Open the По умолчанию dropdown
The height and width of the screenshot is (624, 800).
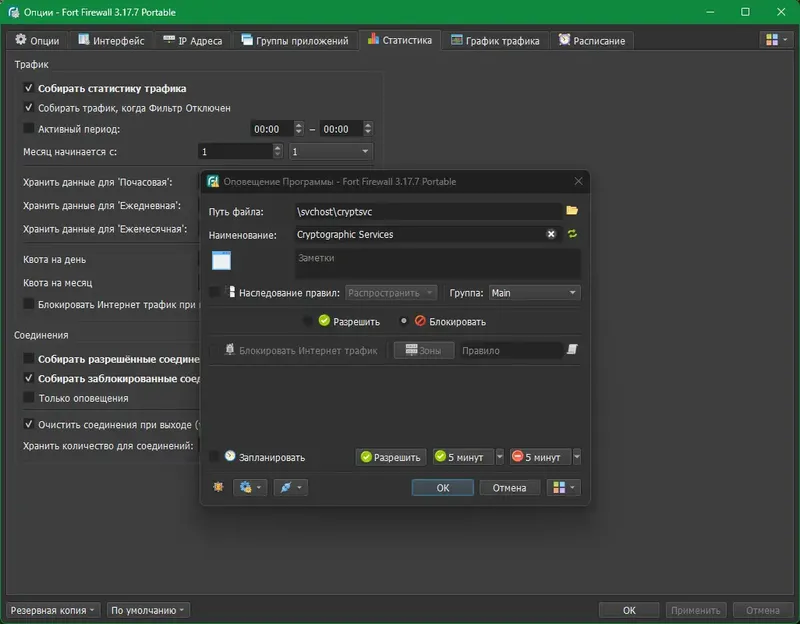click(x=148, y=610)
